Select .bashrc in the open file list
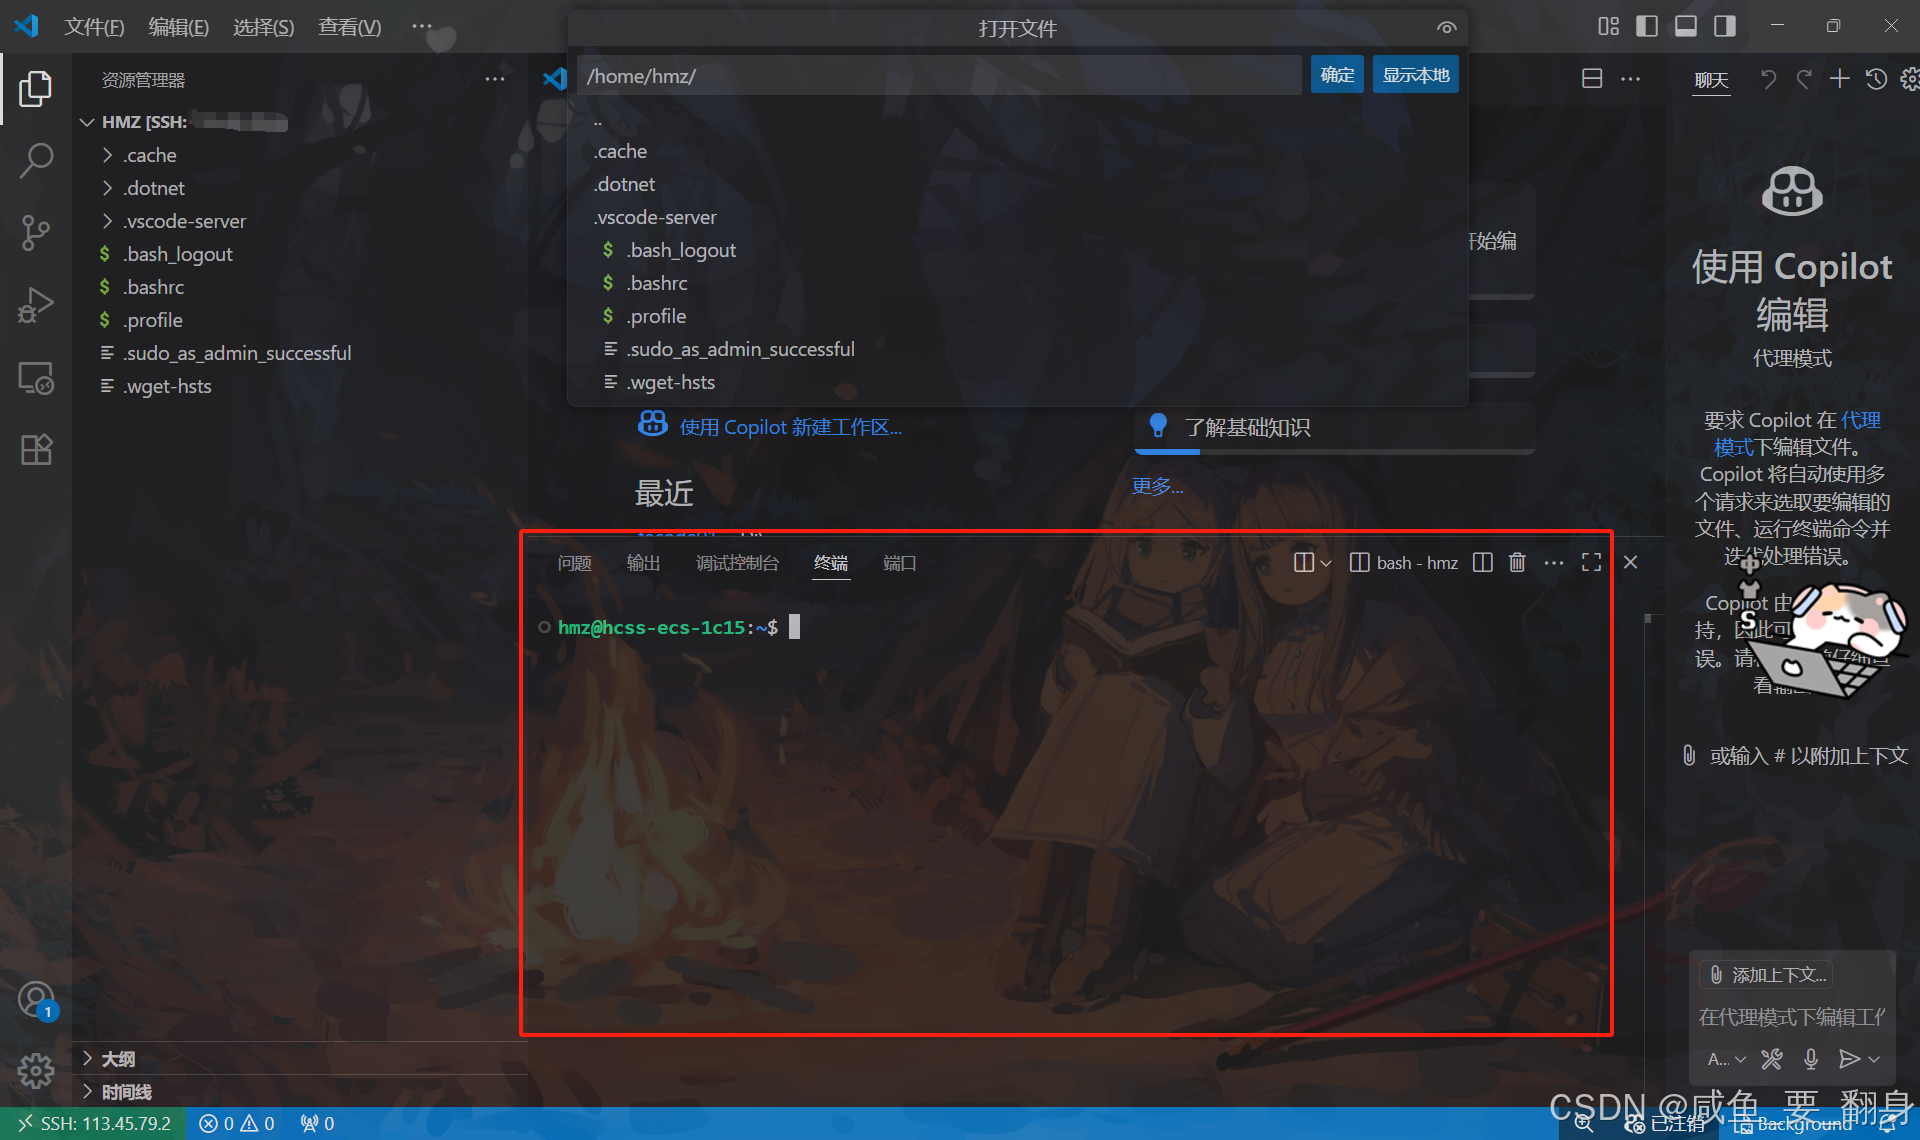 click(x=1018, y=283)
